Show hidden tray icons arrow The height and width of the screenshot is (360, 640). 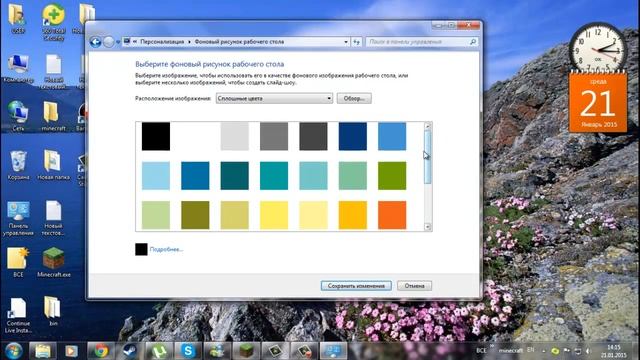pyautogui.click(x=544, y=351)
